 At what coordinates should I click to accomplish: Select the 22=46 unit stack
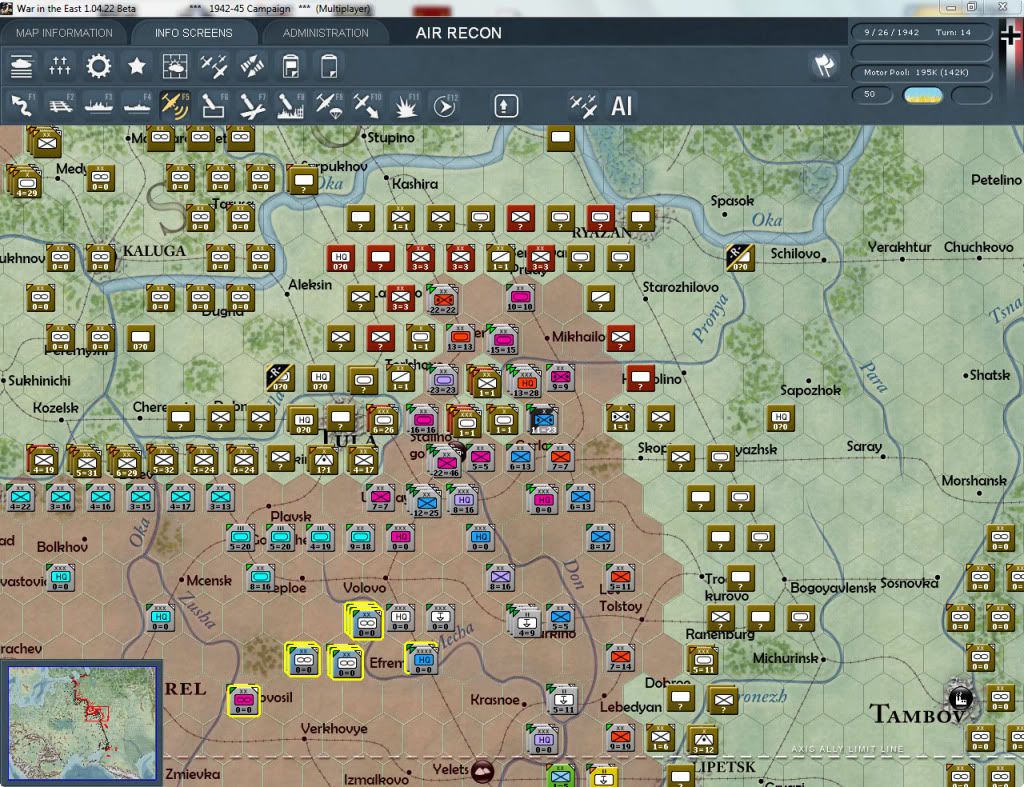(445, 460)
